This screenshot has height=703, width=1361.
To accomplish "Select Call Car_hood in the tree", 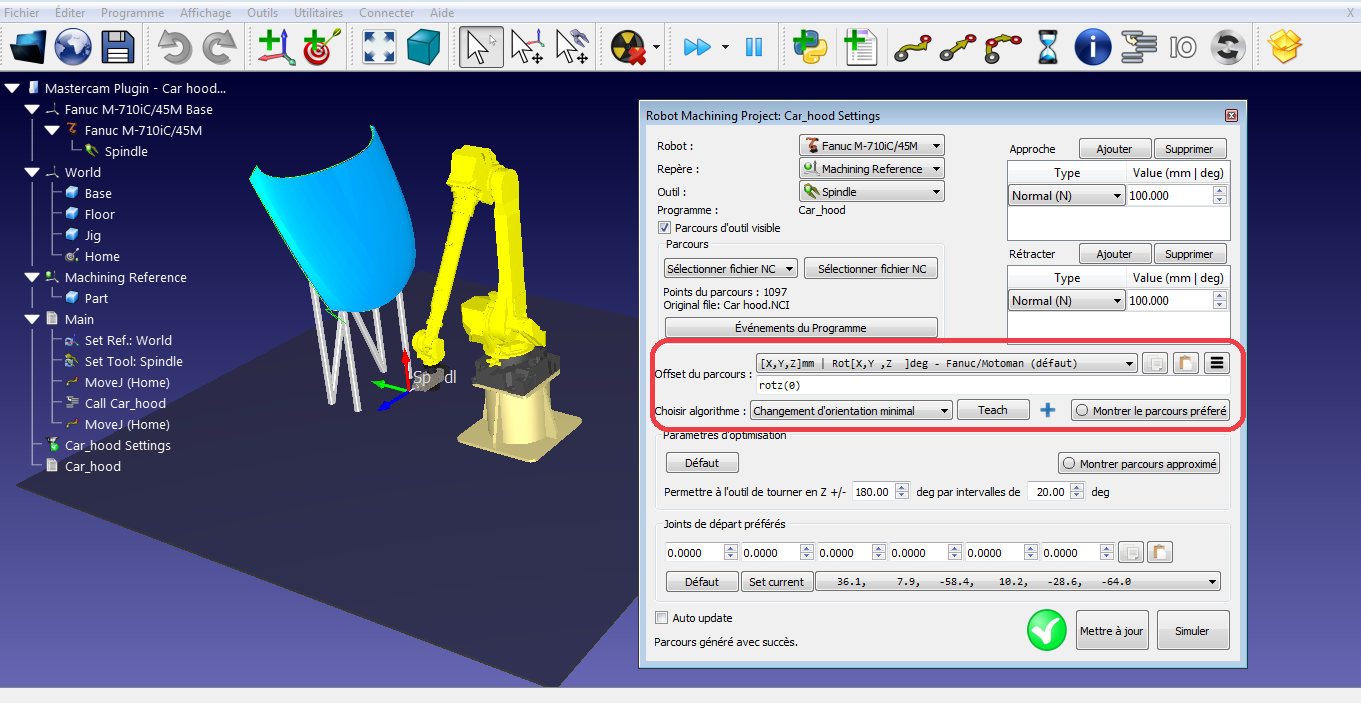I will tap(125, 403).
